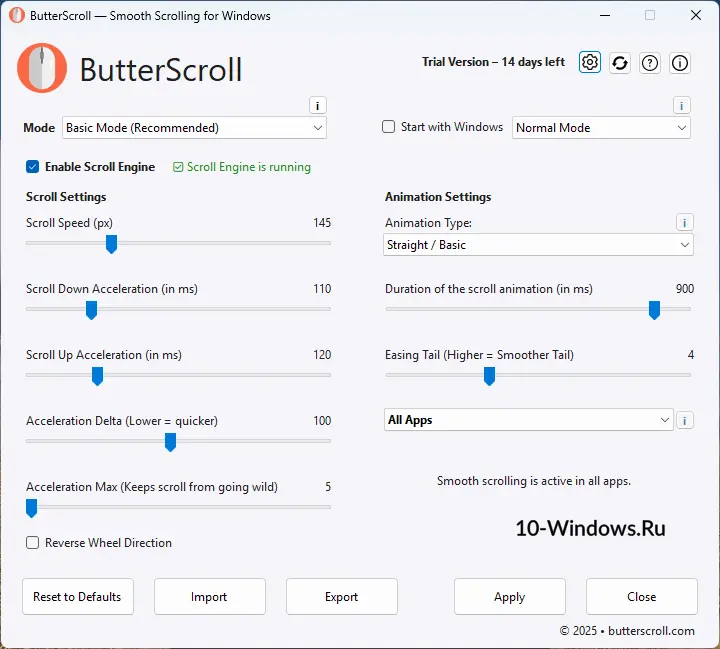Click the info icon above Normal Mode dropdown
720x649 pixels.
tap(681, 106)
